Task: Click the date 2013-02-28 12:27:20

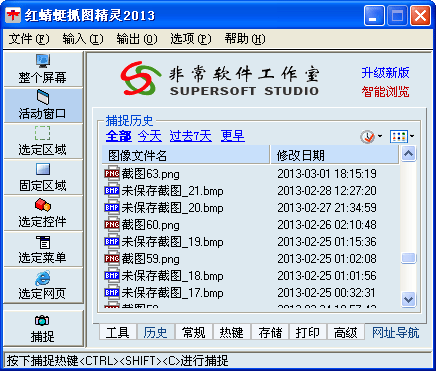Action: (327, 191)
